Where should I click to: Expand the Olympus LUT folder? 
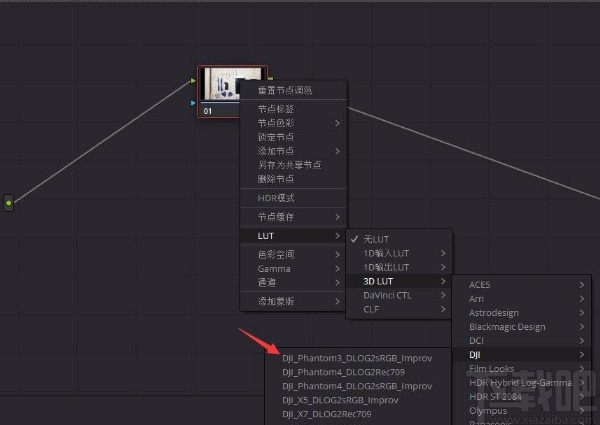point(522,410)
